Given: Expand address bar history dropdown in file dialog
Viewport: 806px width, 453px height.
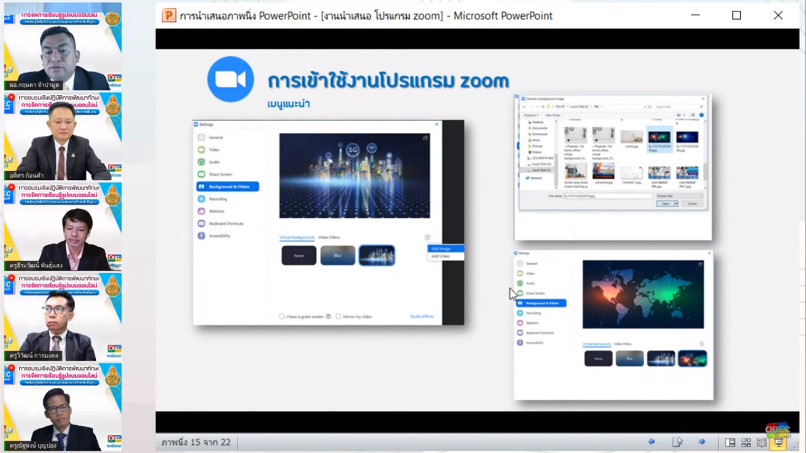Looking at the screenshot, I should (645, 106).
